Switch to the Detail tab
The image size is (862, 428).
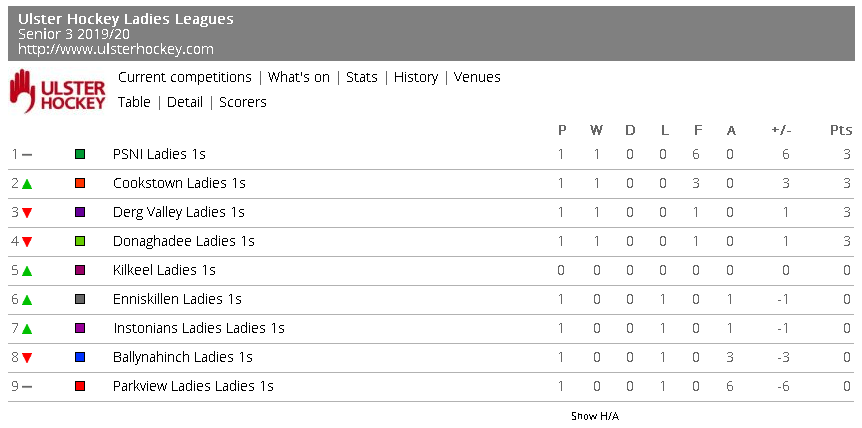pyautogui.click(x=184, y=102)
